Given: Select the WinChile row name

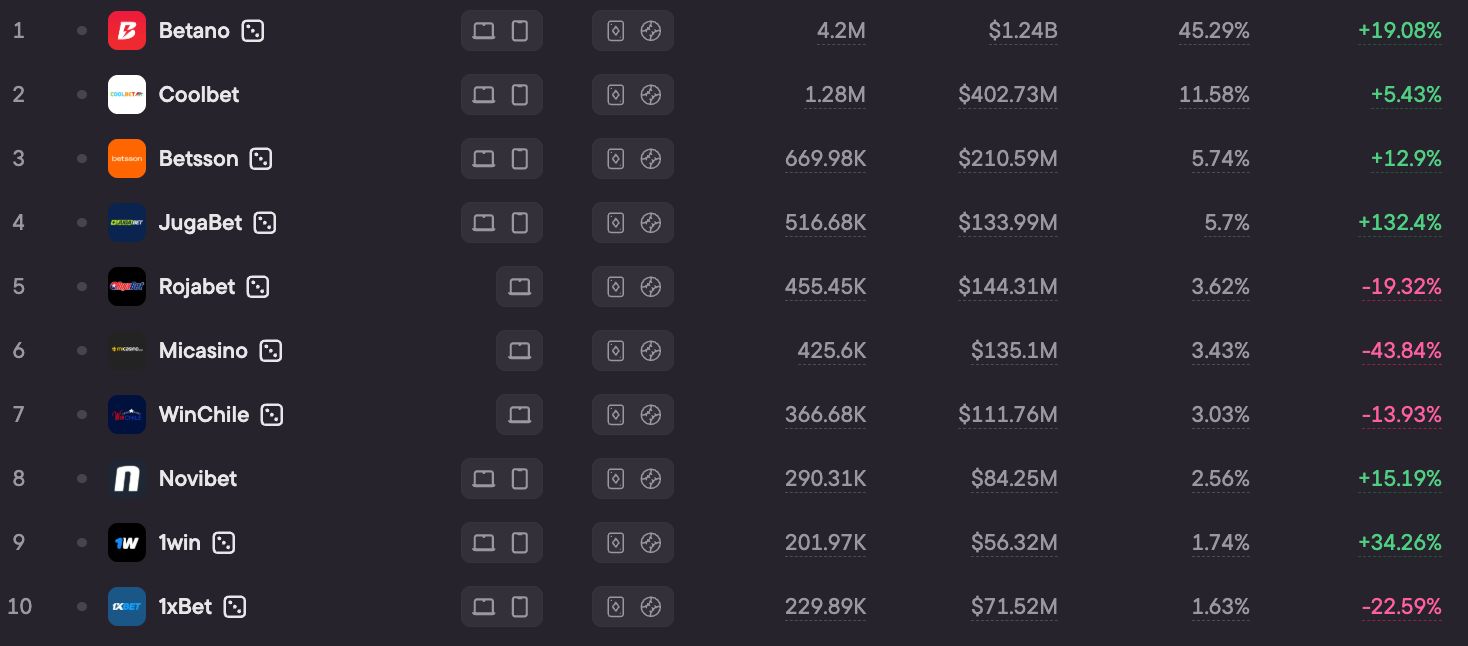Looking at the screenshot, I should point(204,415).
